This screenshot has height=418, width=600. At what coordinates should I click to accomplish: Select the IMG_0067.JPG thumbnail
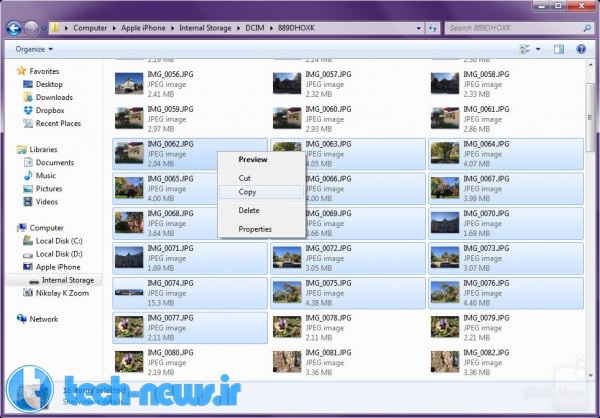pyautogui.click(x=445, y=188)
